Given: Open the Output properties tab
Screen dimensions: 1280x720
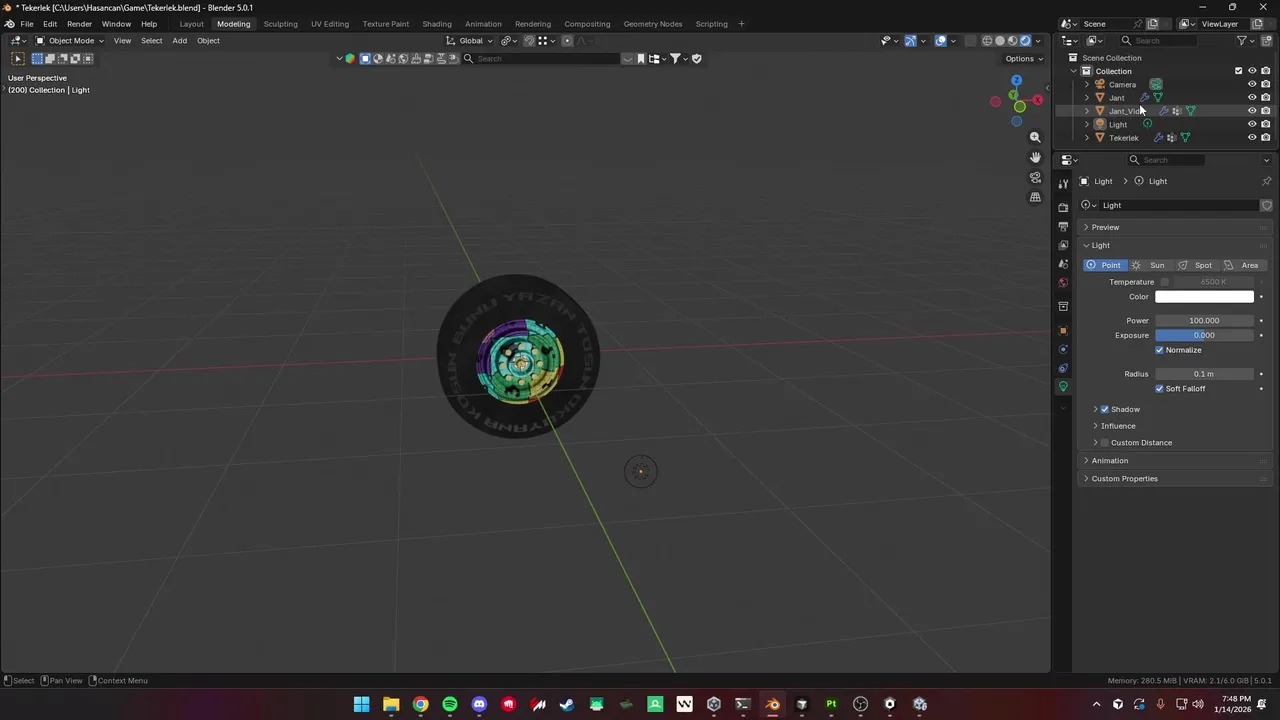Looking at the screenshot, I should click(1063, 226).
